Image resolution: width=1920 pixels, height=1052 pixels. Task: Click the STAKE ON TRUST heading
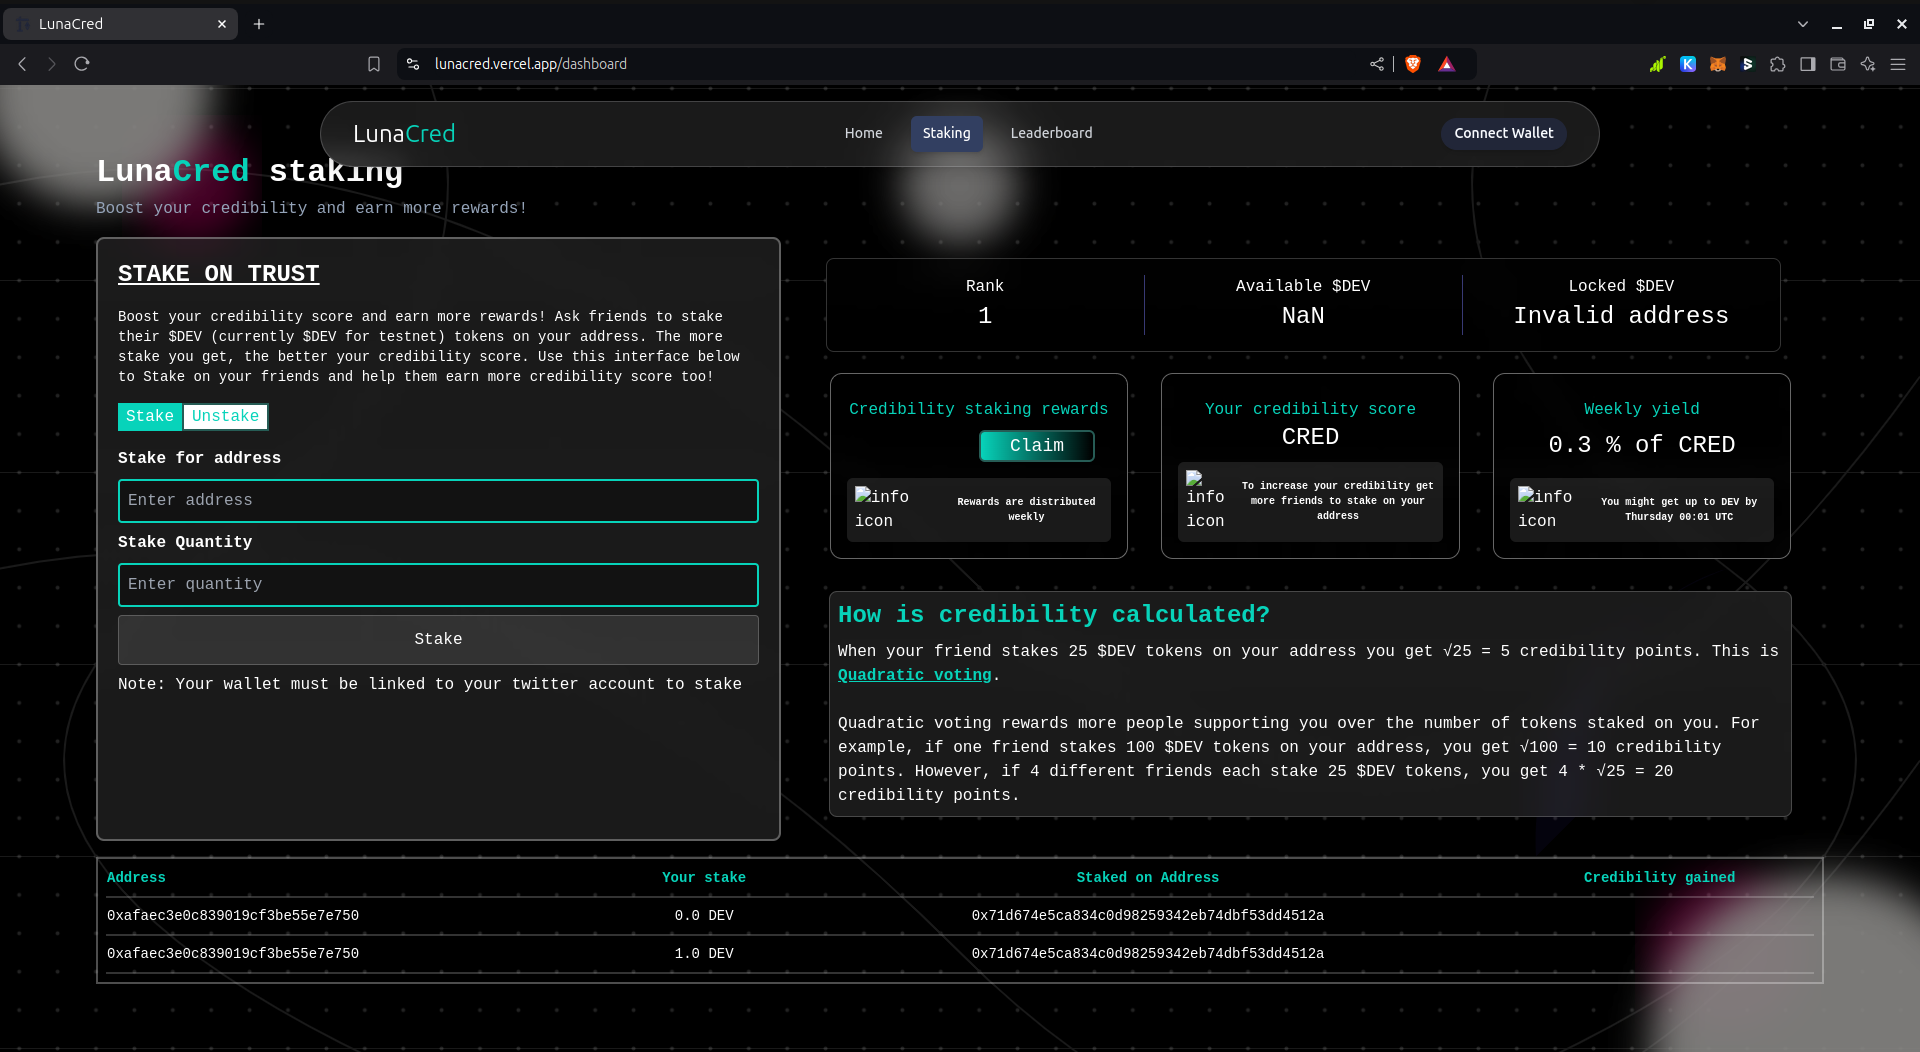[x=218, y=274]
